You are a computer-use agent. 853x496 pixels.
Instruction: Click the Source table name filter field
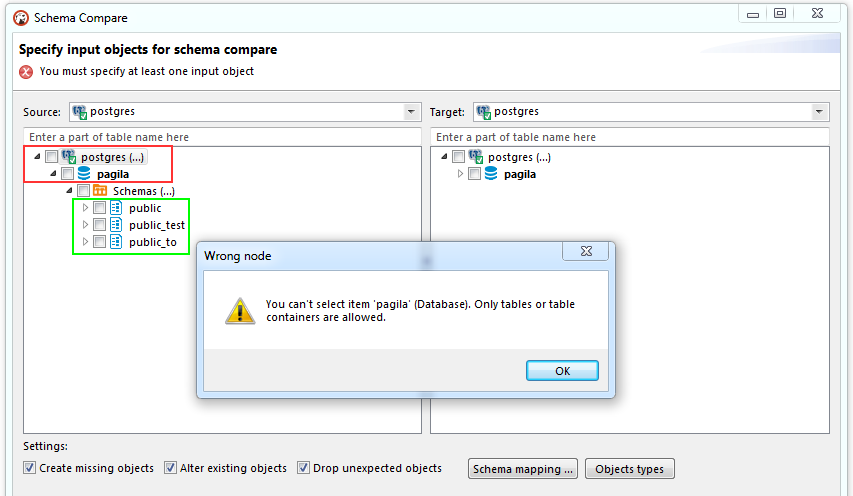(222, 137)
